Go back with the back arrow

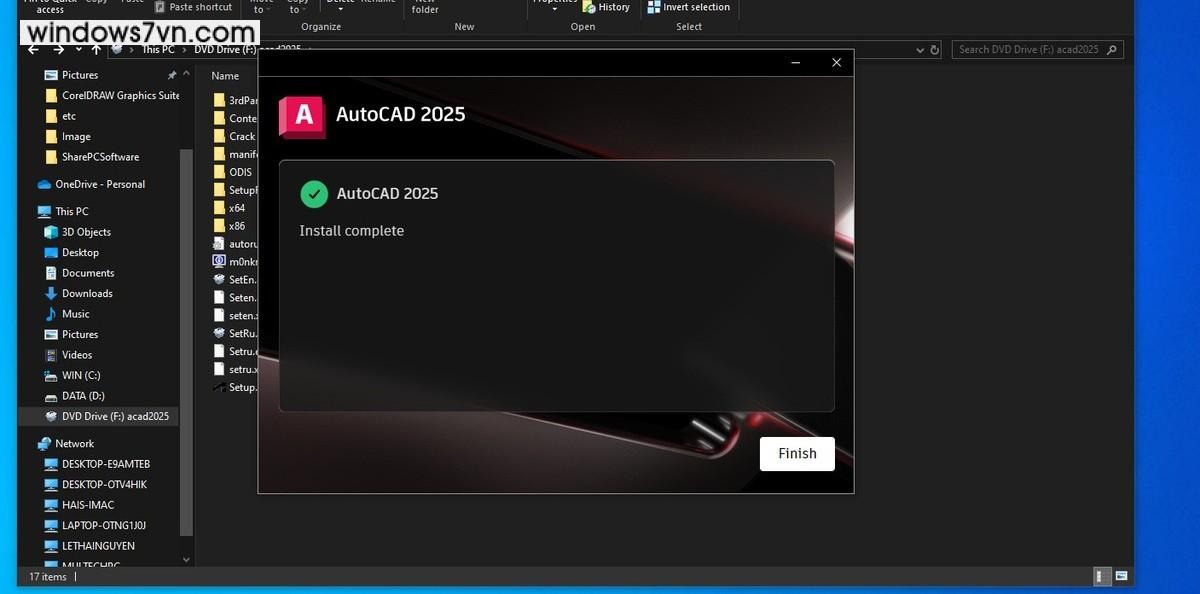tap(34, 49)
